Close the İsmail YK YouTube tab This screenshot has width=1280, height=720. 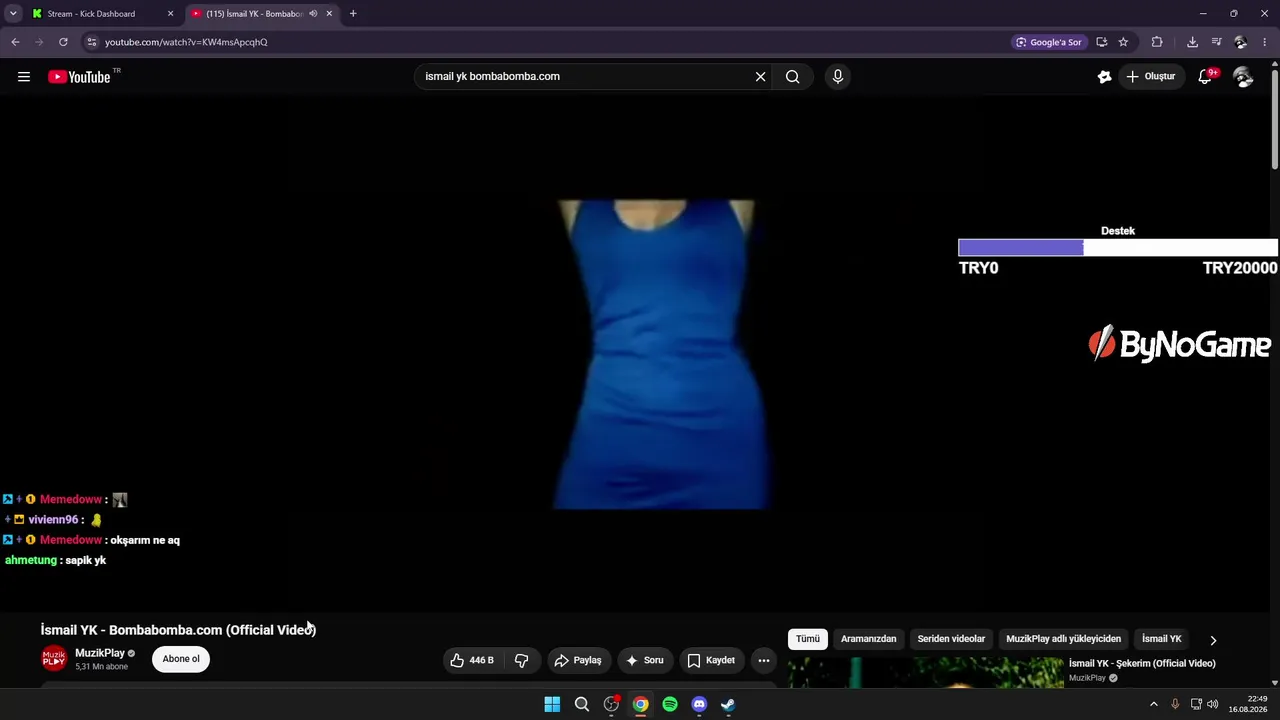tap(329, 14)
